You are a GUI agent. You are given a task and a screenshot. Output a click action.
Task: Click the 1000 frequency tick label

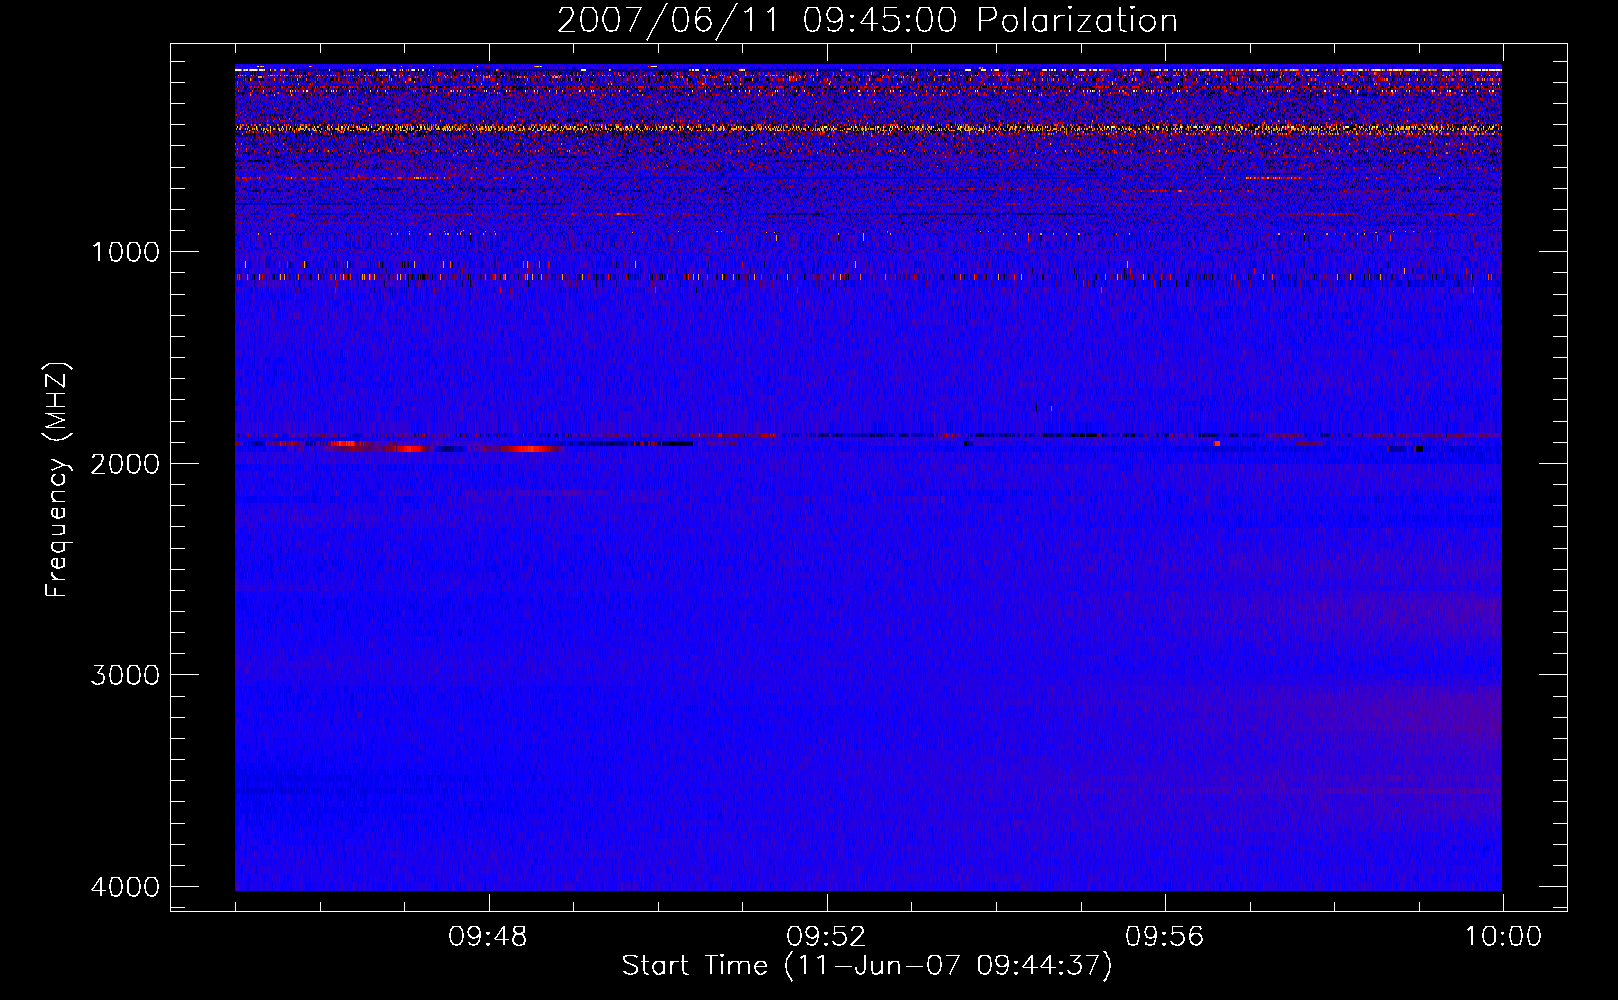pos(125,252)
